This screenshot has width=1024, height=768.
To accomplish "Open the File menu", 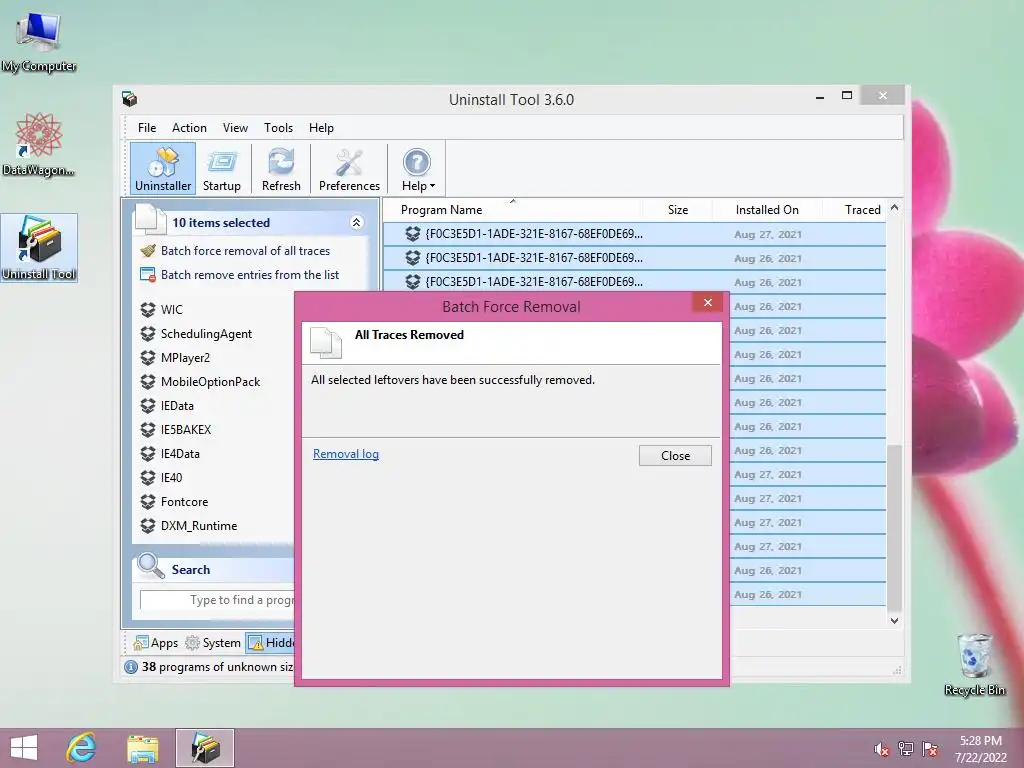I will (147, 128).
